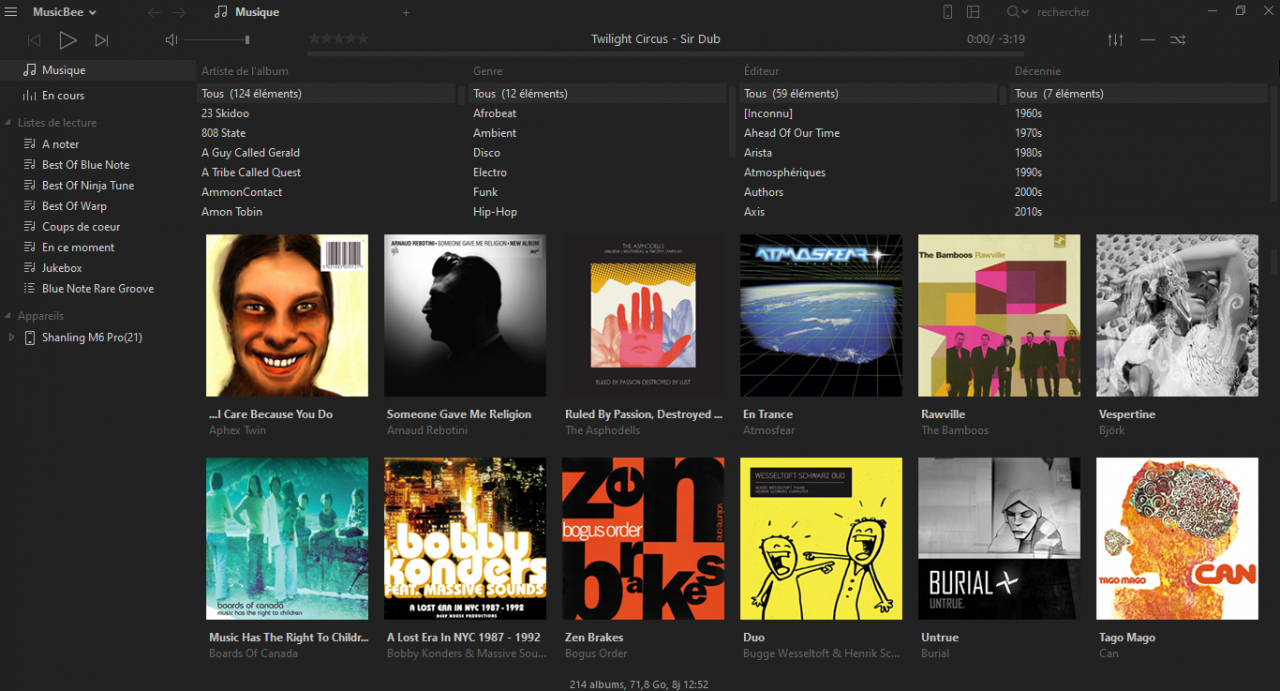The image size is (1280, 691).
Task: Open the hamburger main menu
Action: click(x=11, y=12)
